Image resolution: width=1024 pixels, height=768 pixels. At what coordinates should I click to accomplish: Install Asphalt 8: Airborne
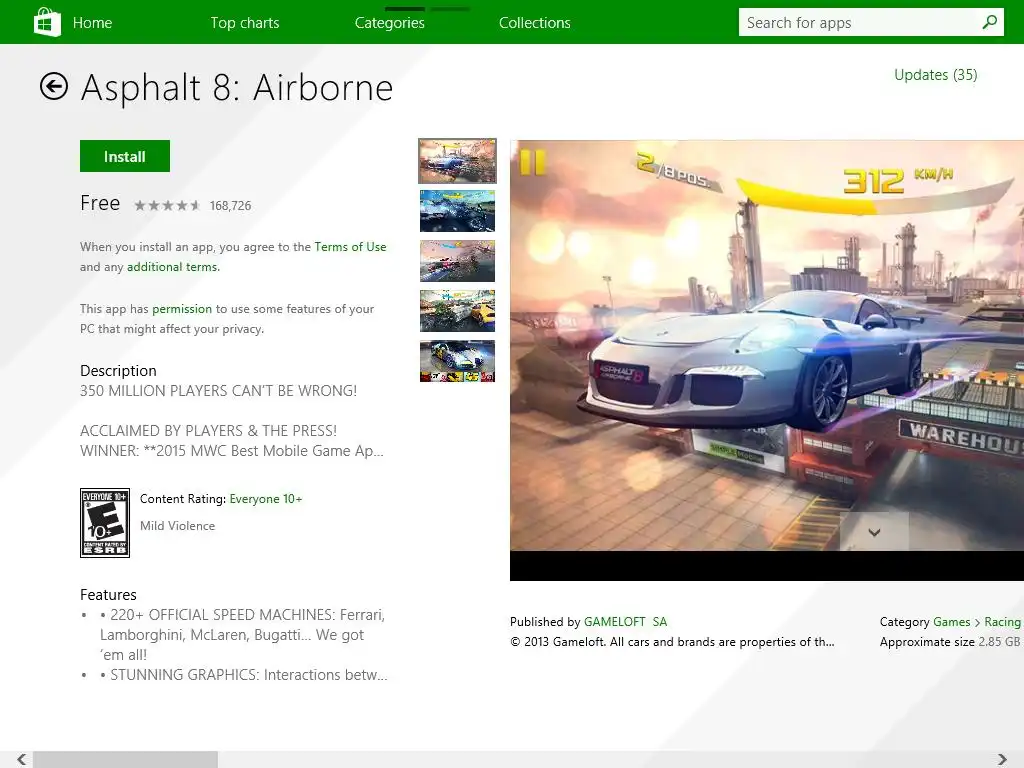(125, 156)
